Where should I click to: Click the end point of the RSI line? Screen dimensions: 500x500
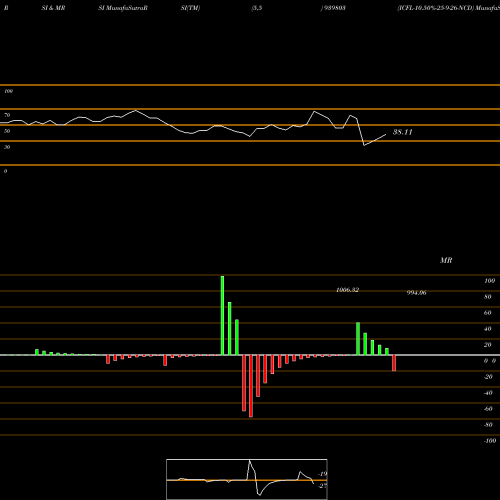386,134
